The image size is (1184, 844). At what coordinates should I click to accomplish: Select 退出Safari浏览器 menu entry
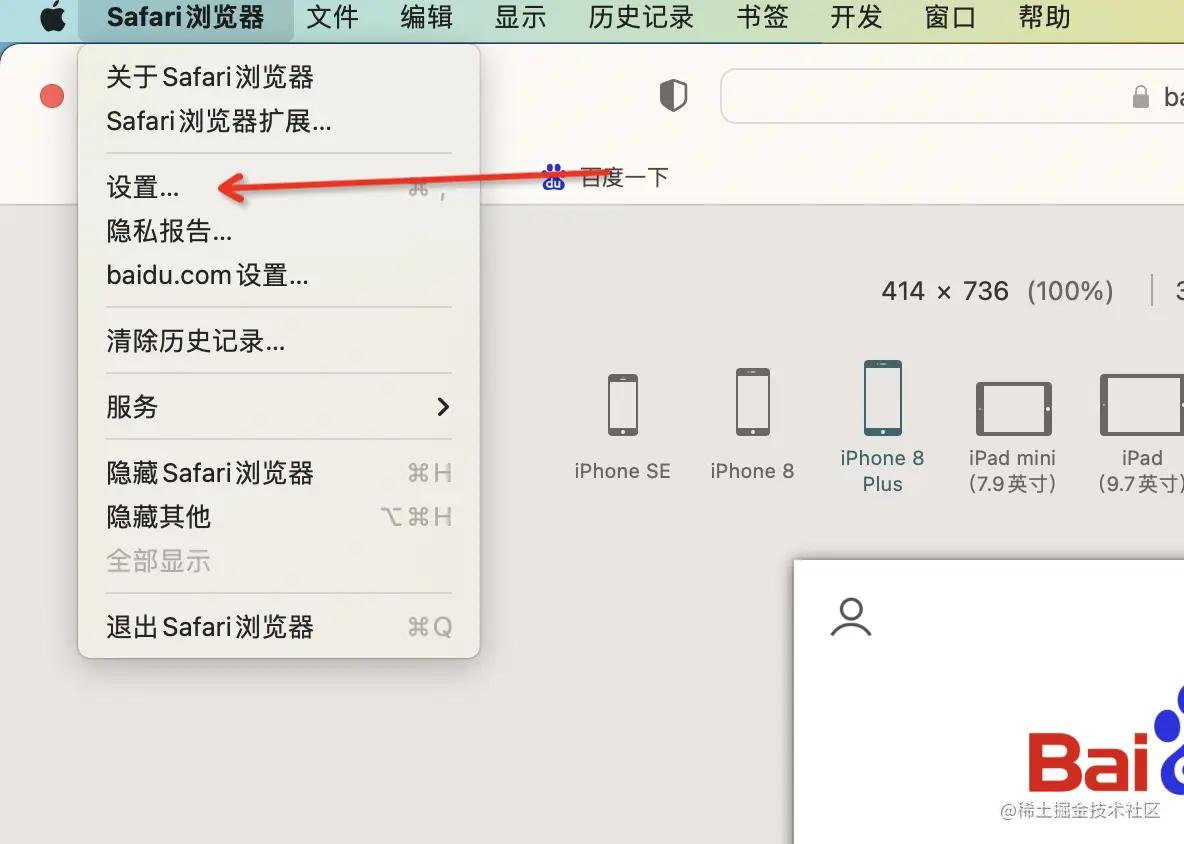pos(279,627)
